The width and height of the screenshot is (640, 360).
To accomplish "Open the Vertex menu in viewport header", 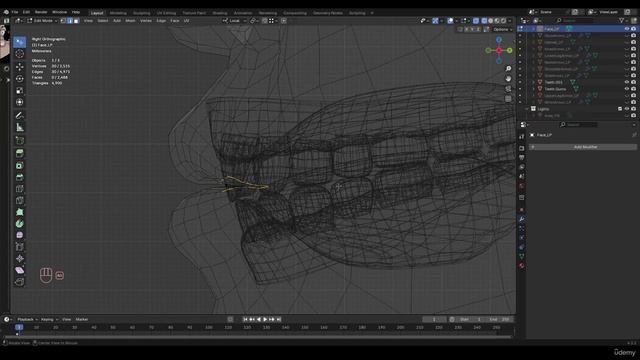I will (146, 20).
